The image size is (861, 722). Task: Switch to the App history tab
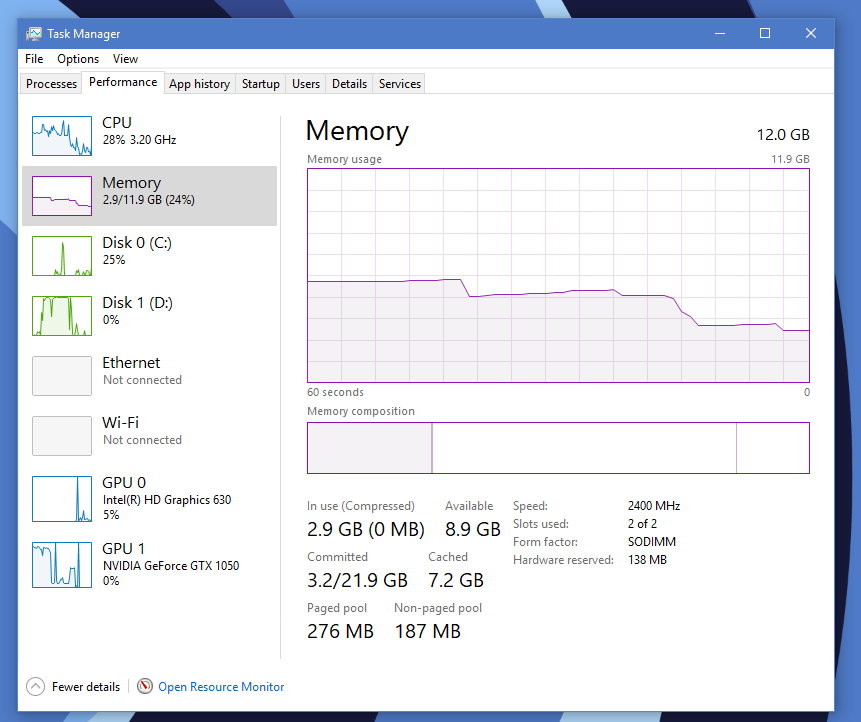coord(199,84)
